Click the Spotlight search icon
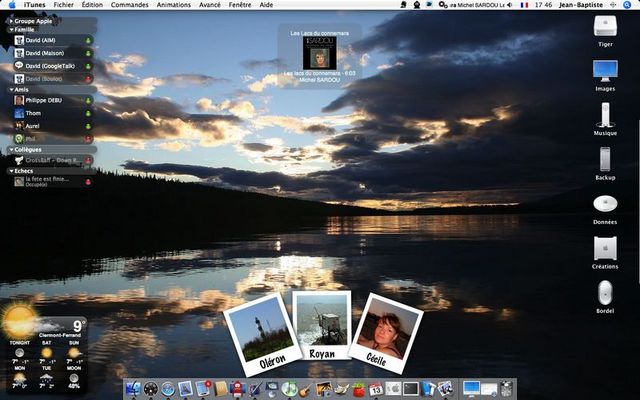 627,5
